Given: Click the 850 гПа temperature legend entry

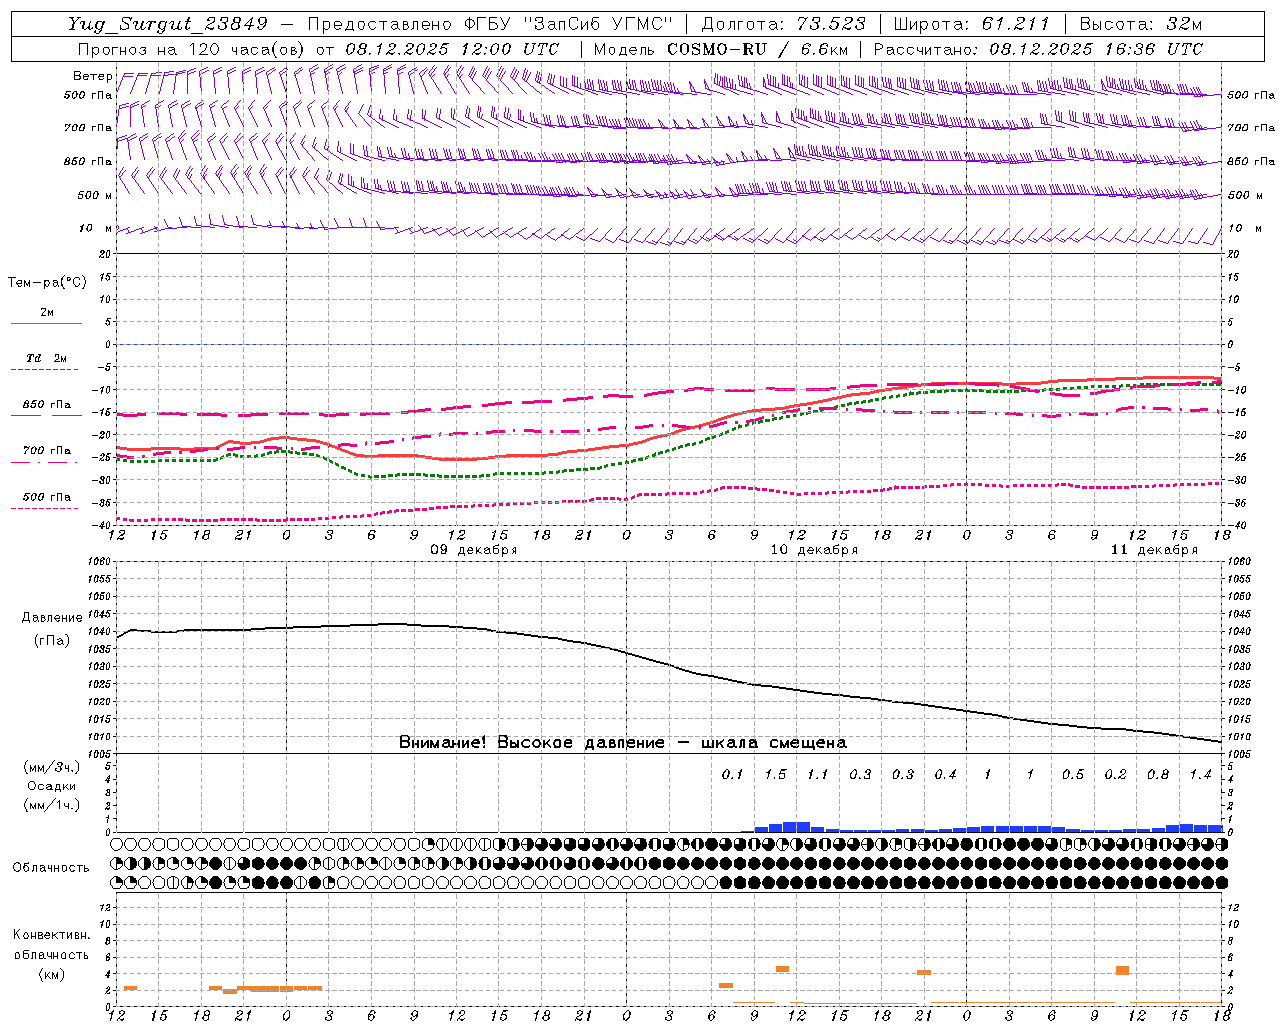Looking at the screenshot, I should (47, 405).
